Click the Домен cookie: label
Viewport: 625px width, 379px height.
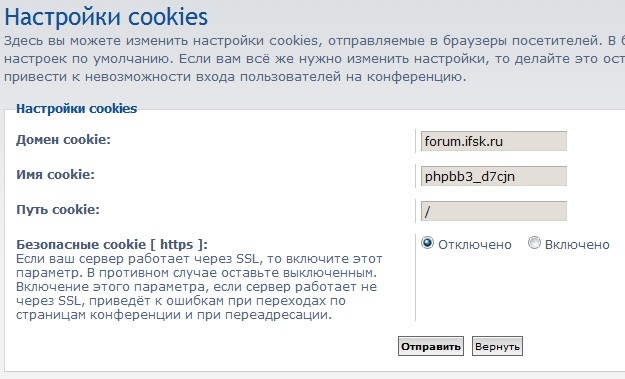63,140
